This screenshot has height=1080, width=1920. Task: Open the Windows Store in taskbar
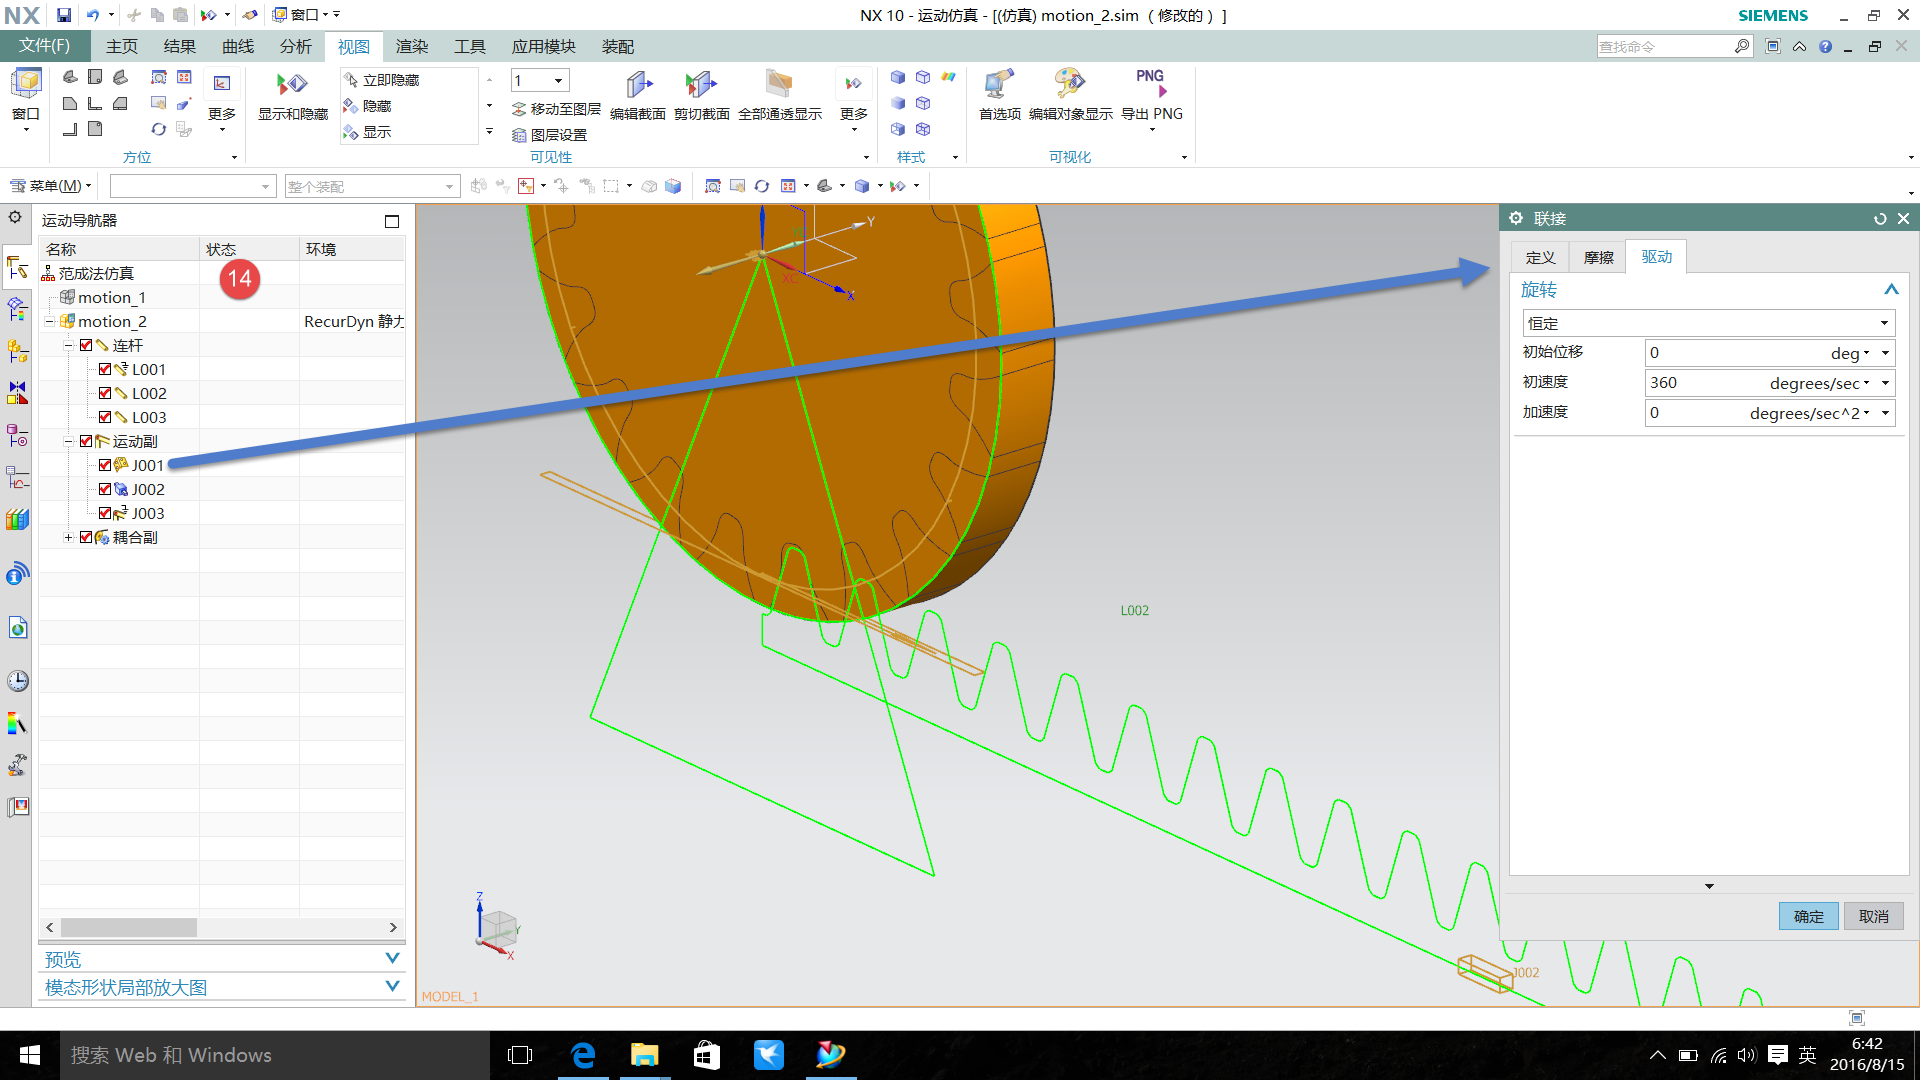[707, 1055]
